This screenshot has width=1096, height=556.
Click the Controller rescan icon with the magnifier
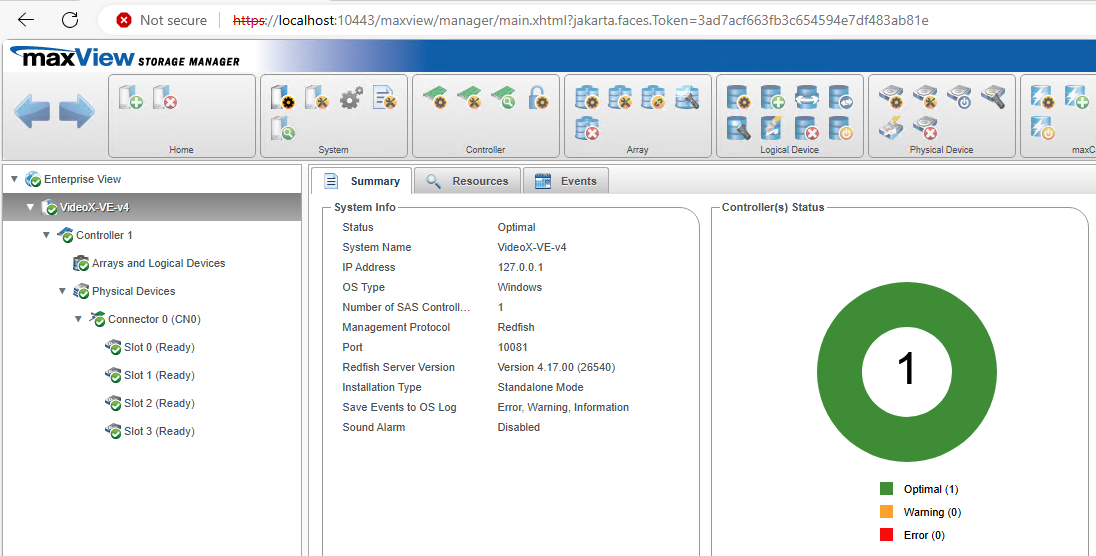pyautogui.click(x=503, y=97)
